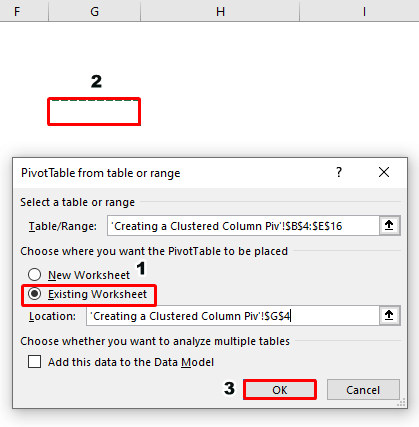Select column H header

(x=220, y=11)
